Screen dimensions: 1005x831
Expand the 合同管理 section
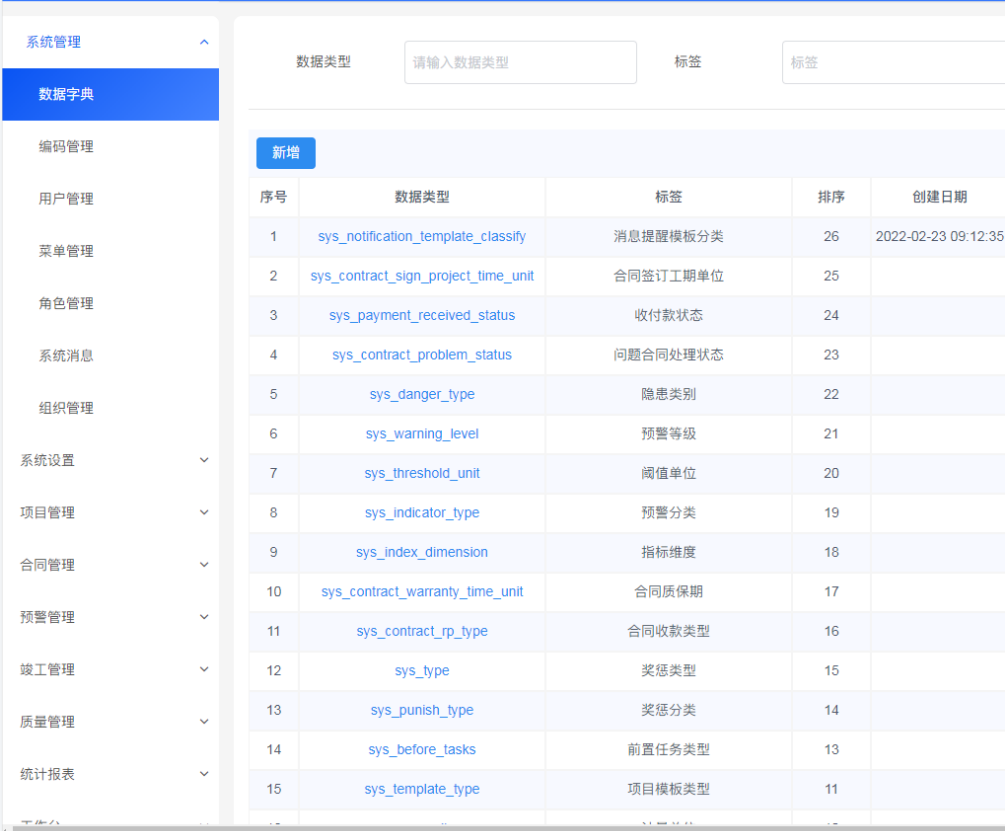[110, 565]
